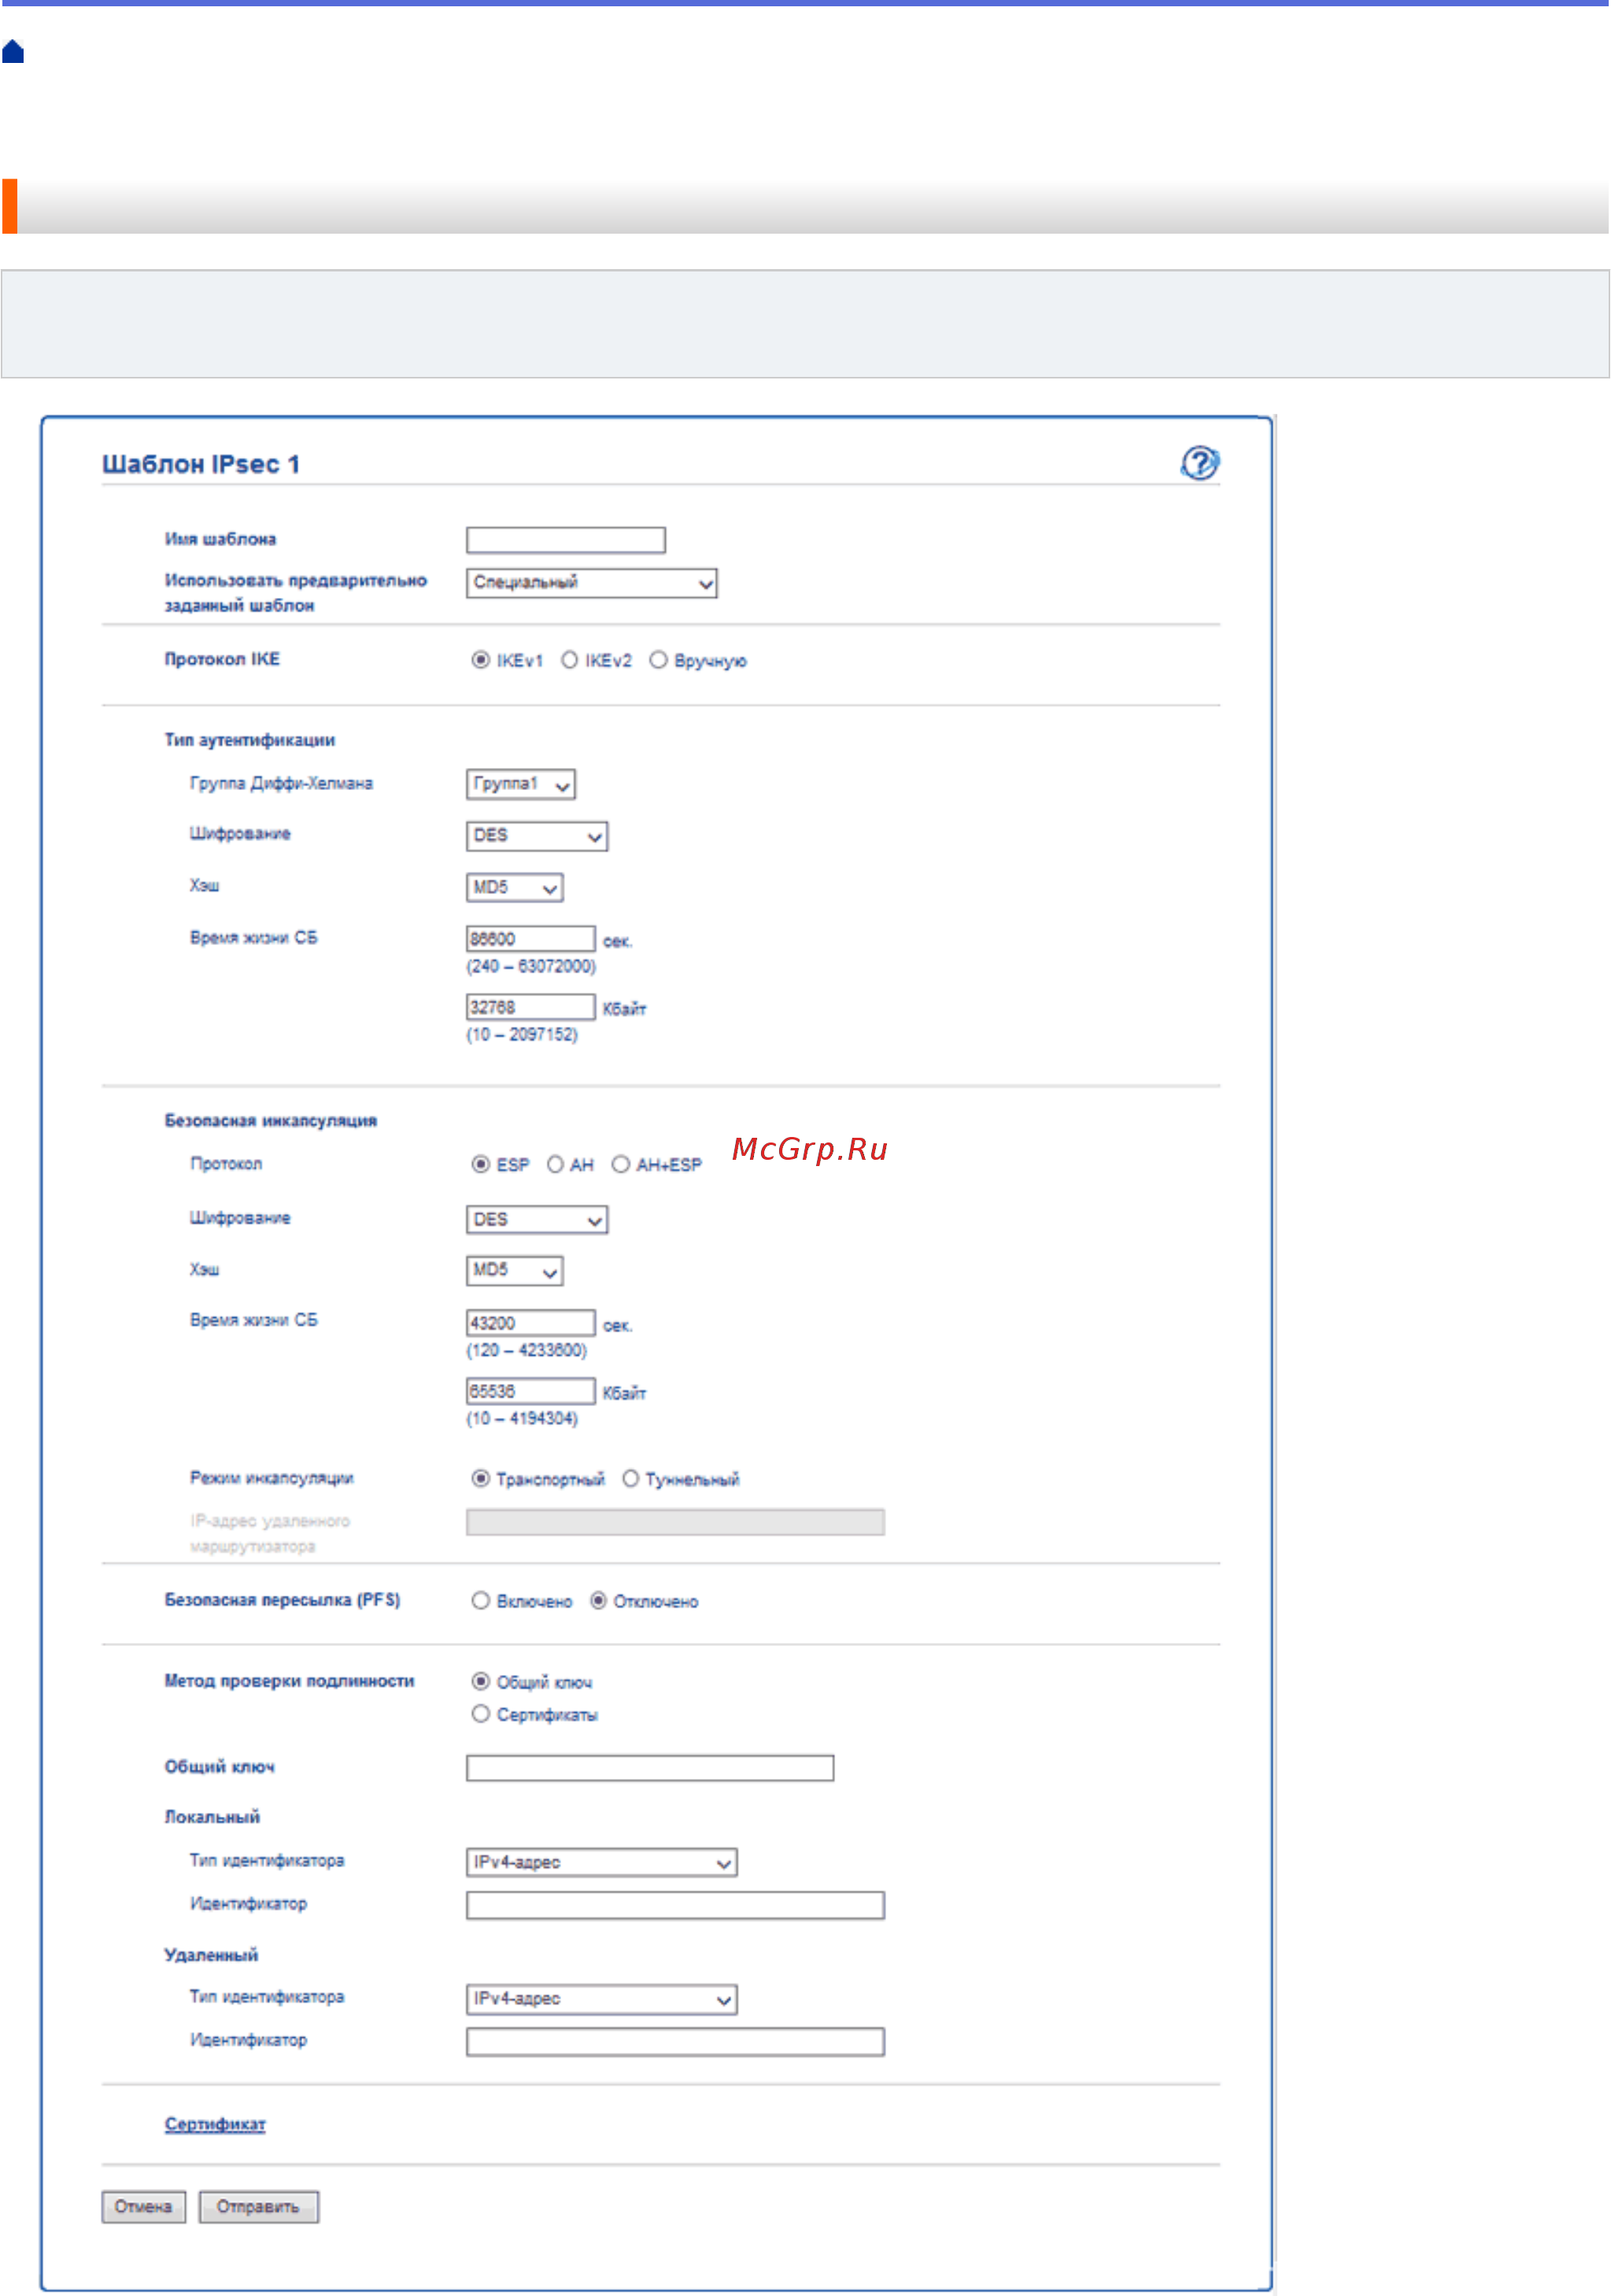This screenshot has height=2296, width=1611.
Task: Click the Общий ключ input field
Action: click(649, 1768)
